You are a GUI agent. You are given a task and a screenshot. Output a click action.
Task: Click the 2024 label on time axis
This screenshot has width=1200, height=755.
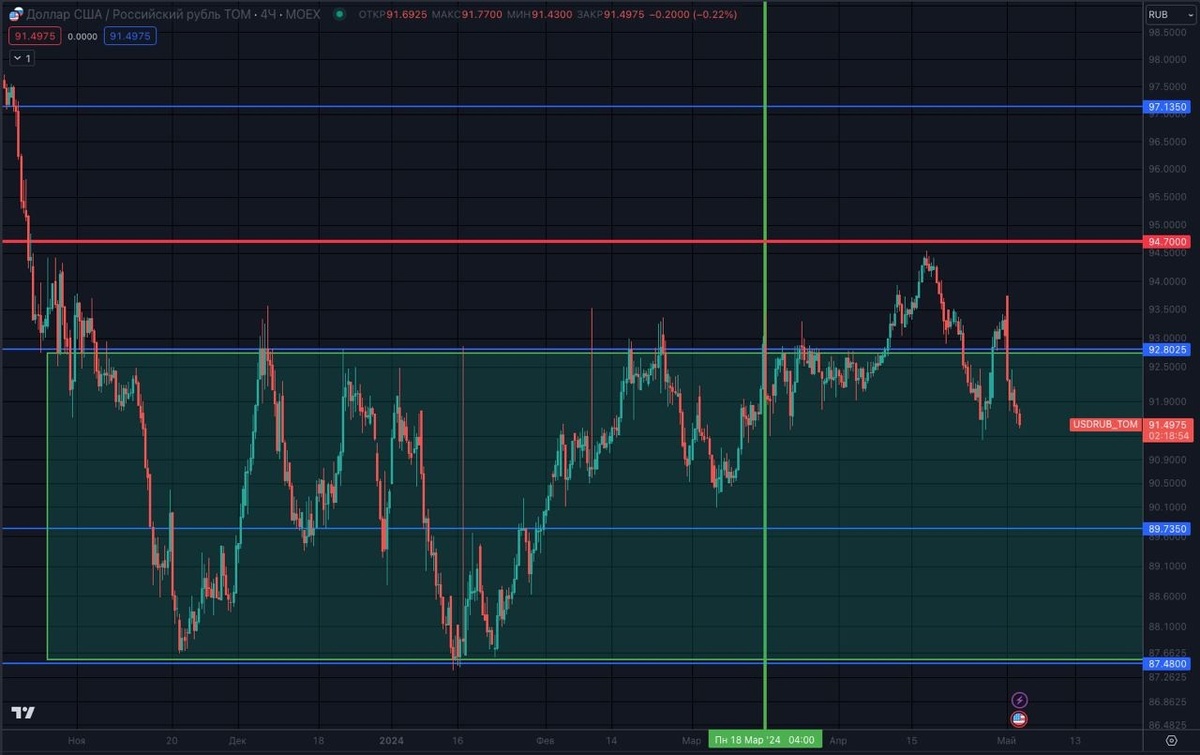point(390,740)
